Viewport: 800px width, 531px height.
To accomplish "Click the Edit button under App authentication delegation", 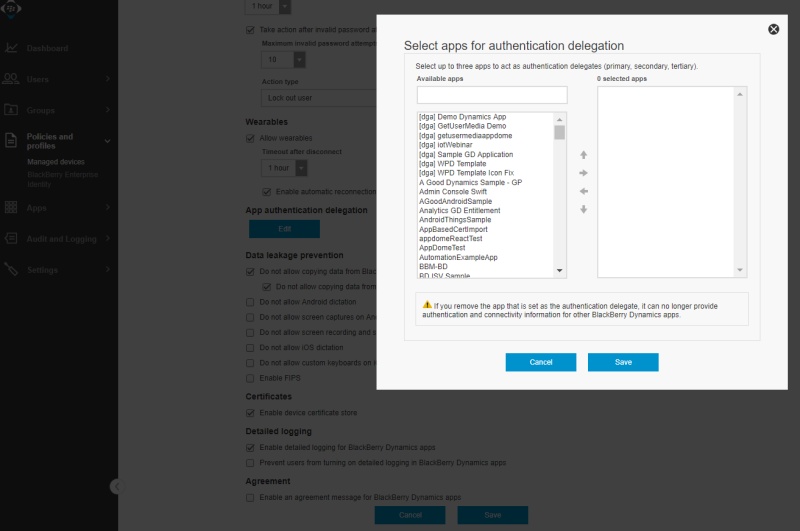I will (284, 229).
